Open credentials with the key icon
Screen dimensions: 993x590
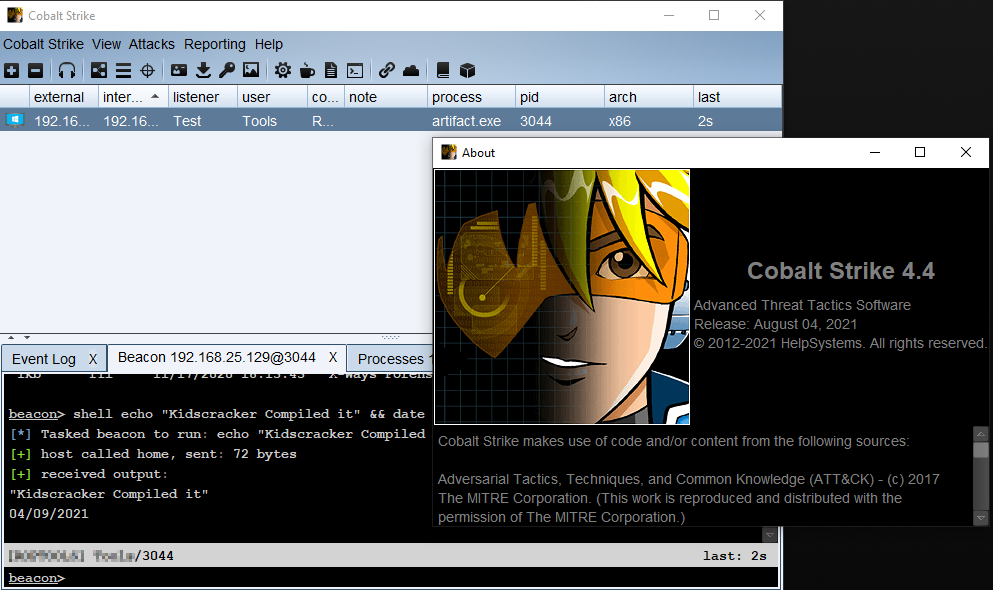click(x=227, y=70)
